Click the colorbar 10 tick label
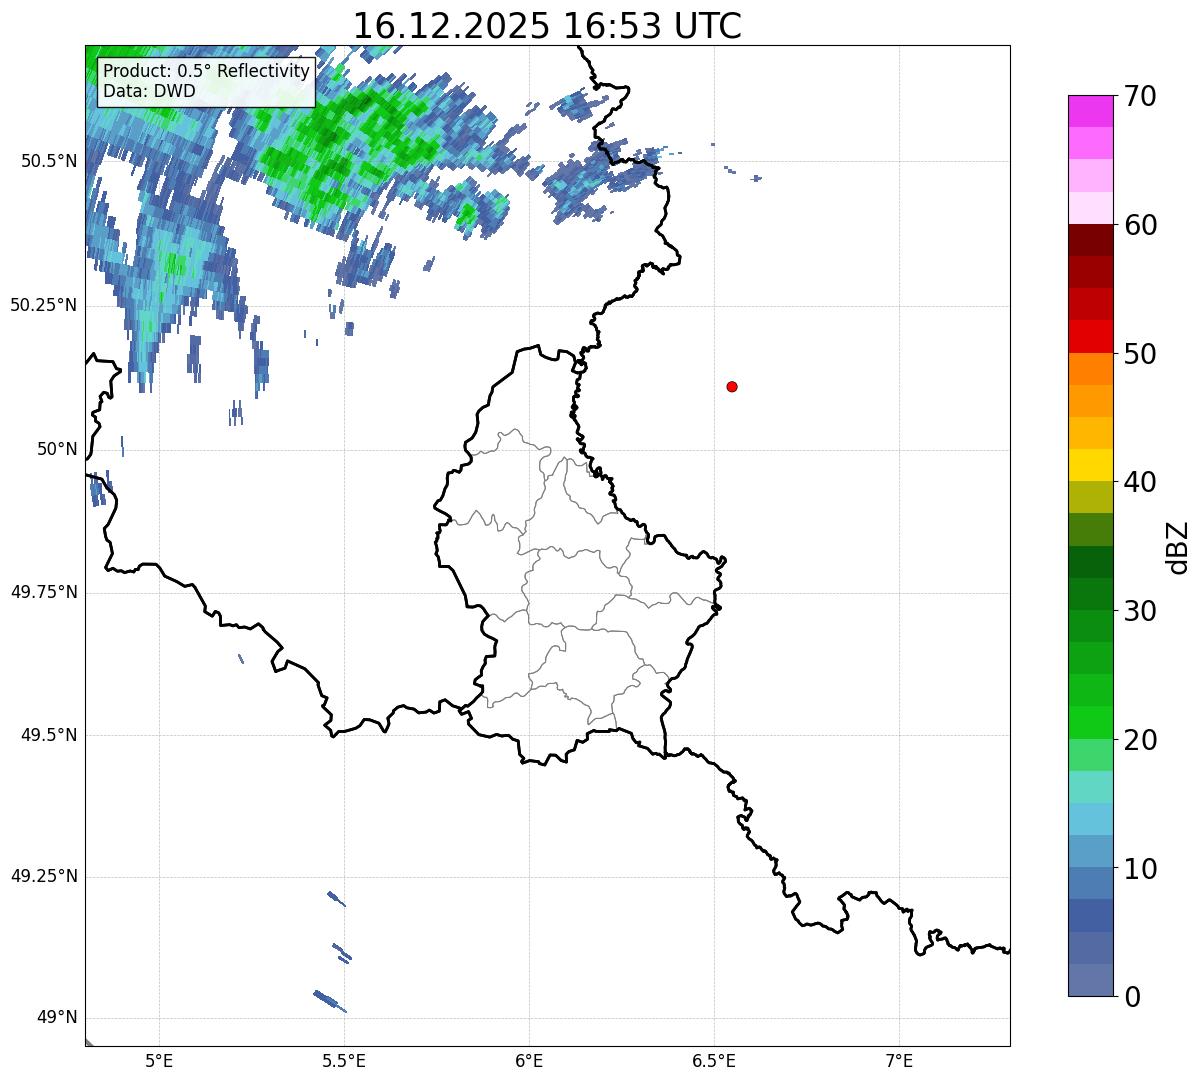This screenshot has height=1081, width=1202. pos(1140,868)
